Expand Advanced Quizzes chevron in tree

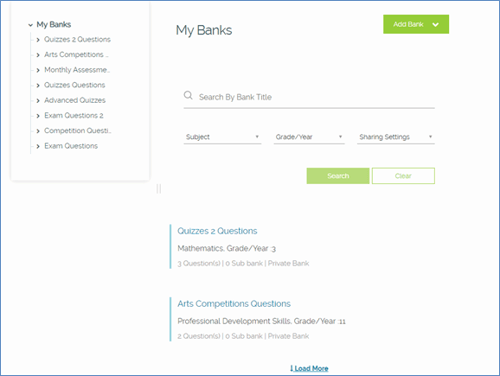point(38,101)
